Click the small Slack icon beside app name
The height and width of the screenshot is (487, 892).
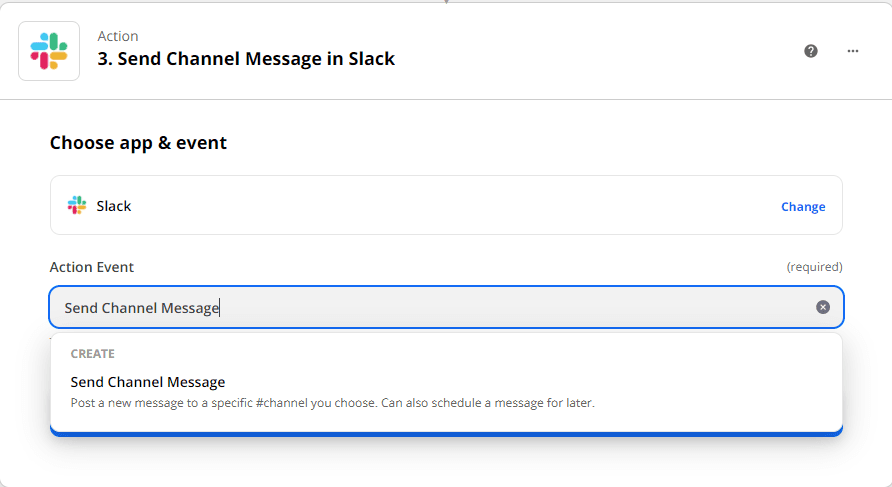(x=77, y=206)
